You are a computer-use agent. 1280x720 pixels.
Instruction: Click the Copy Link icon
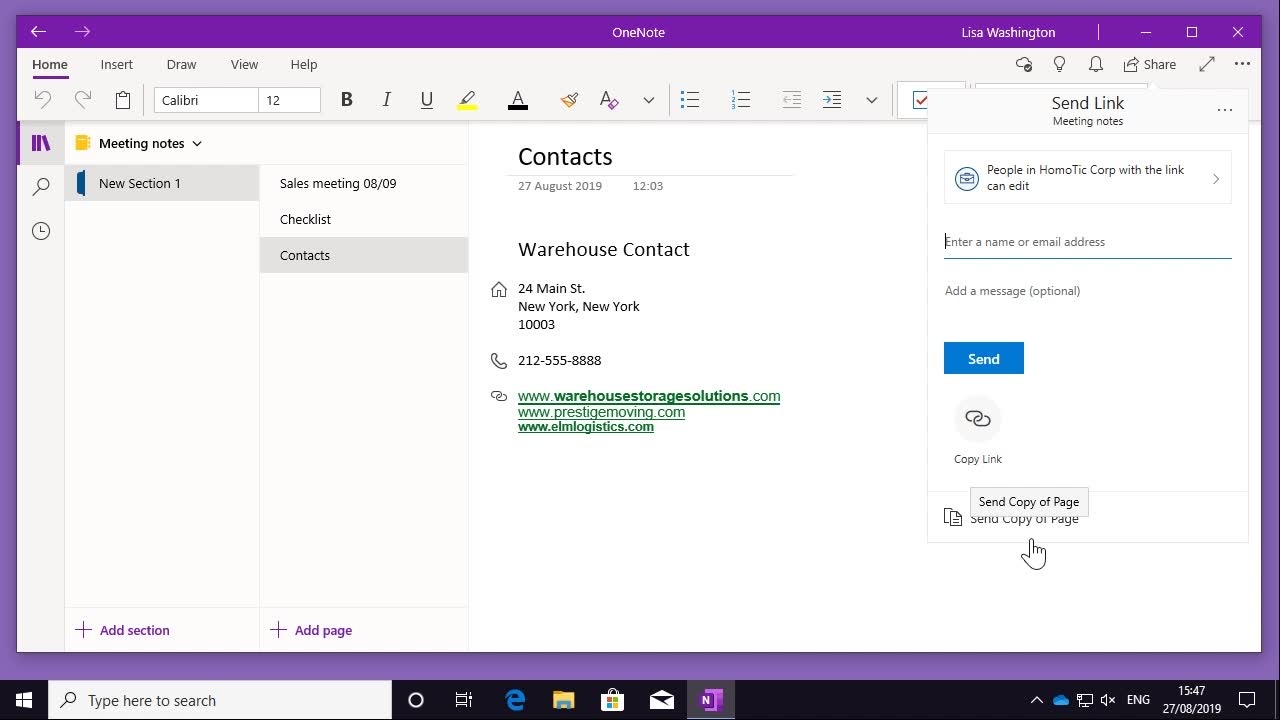click(977, 419)
